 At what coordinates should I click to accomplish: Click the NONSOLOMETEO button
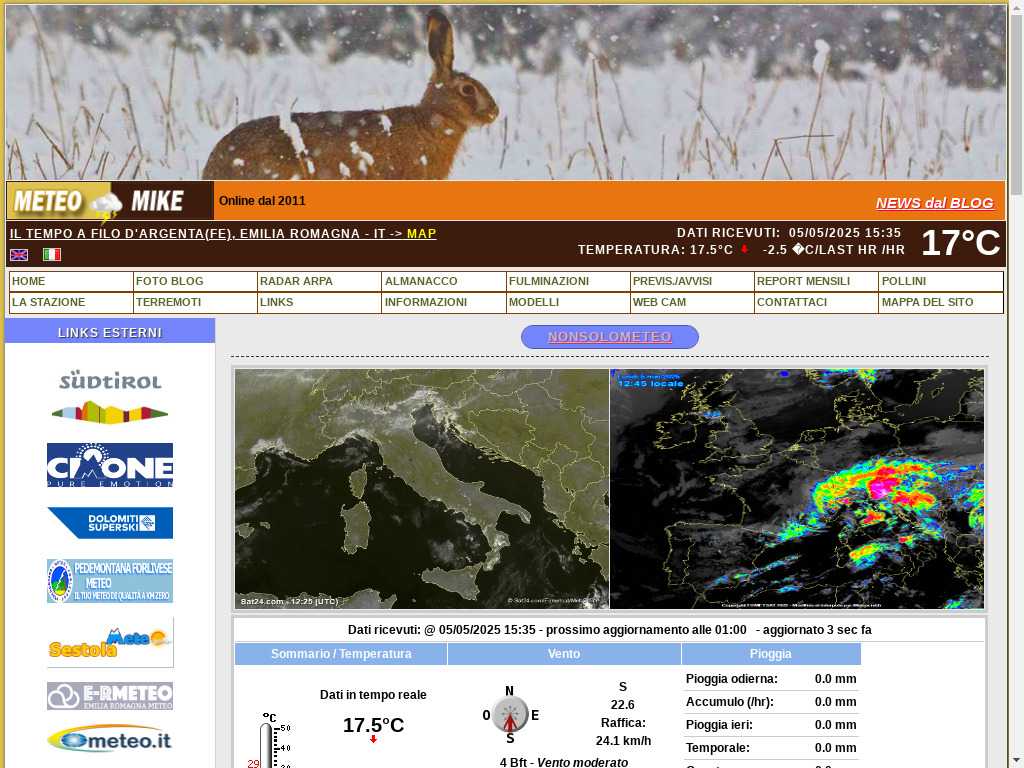pos(610,337)
